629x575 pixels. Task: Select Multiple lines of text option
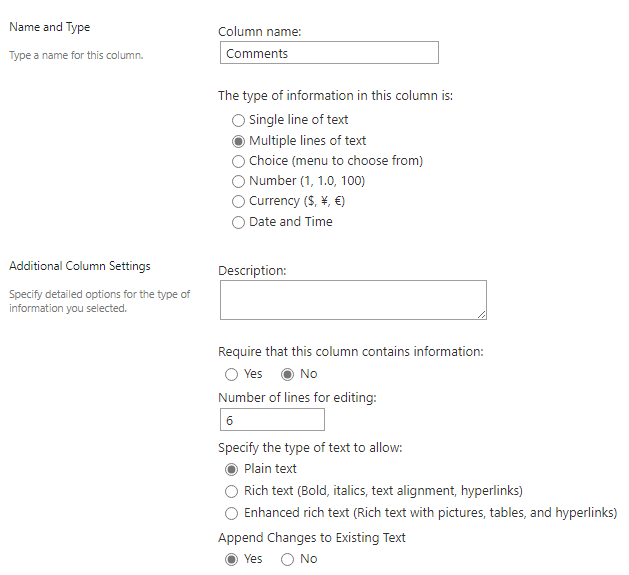(x=238, y=141)
